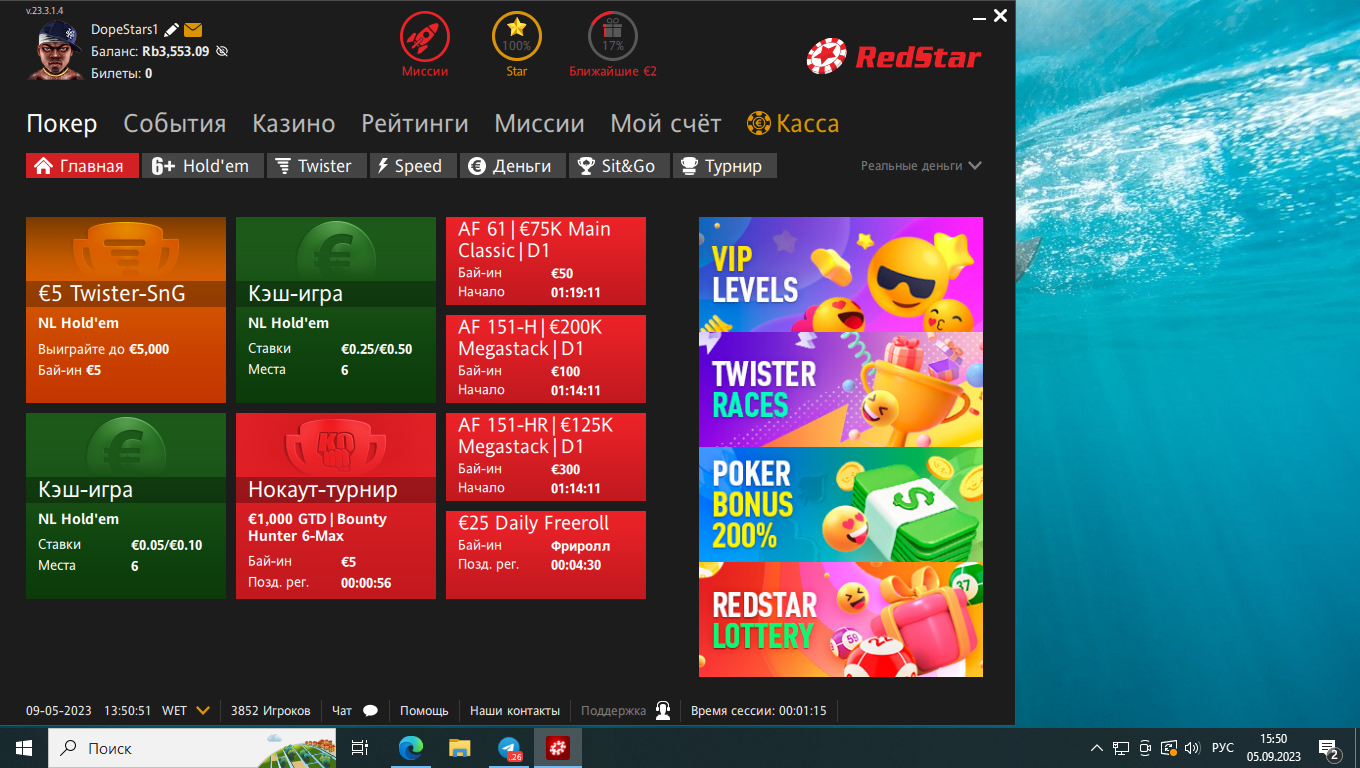Expand the Реальные деньги dropdown
Image resolution: width=1360 pixels, height=768 pixels.
[x=921, y=166]
